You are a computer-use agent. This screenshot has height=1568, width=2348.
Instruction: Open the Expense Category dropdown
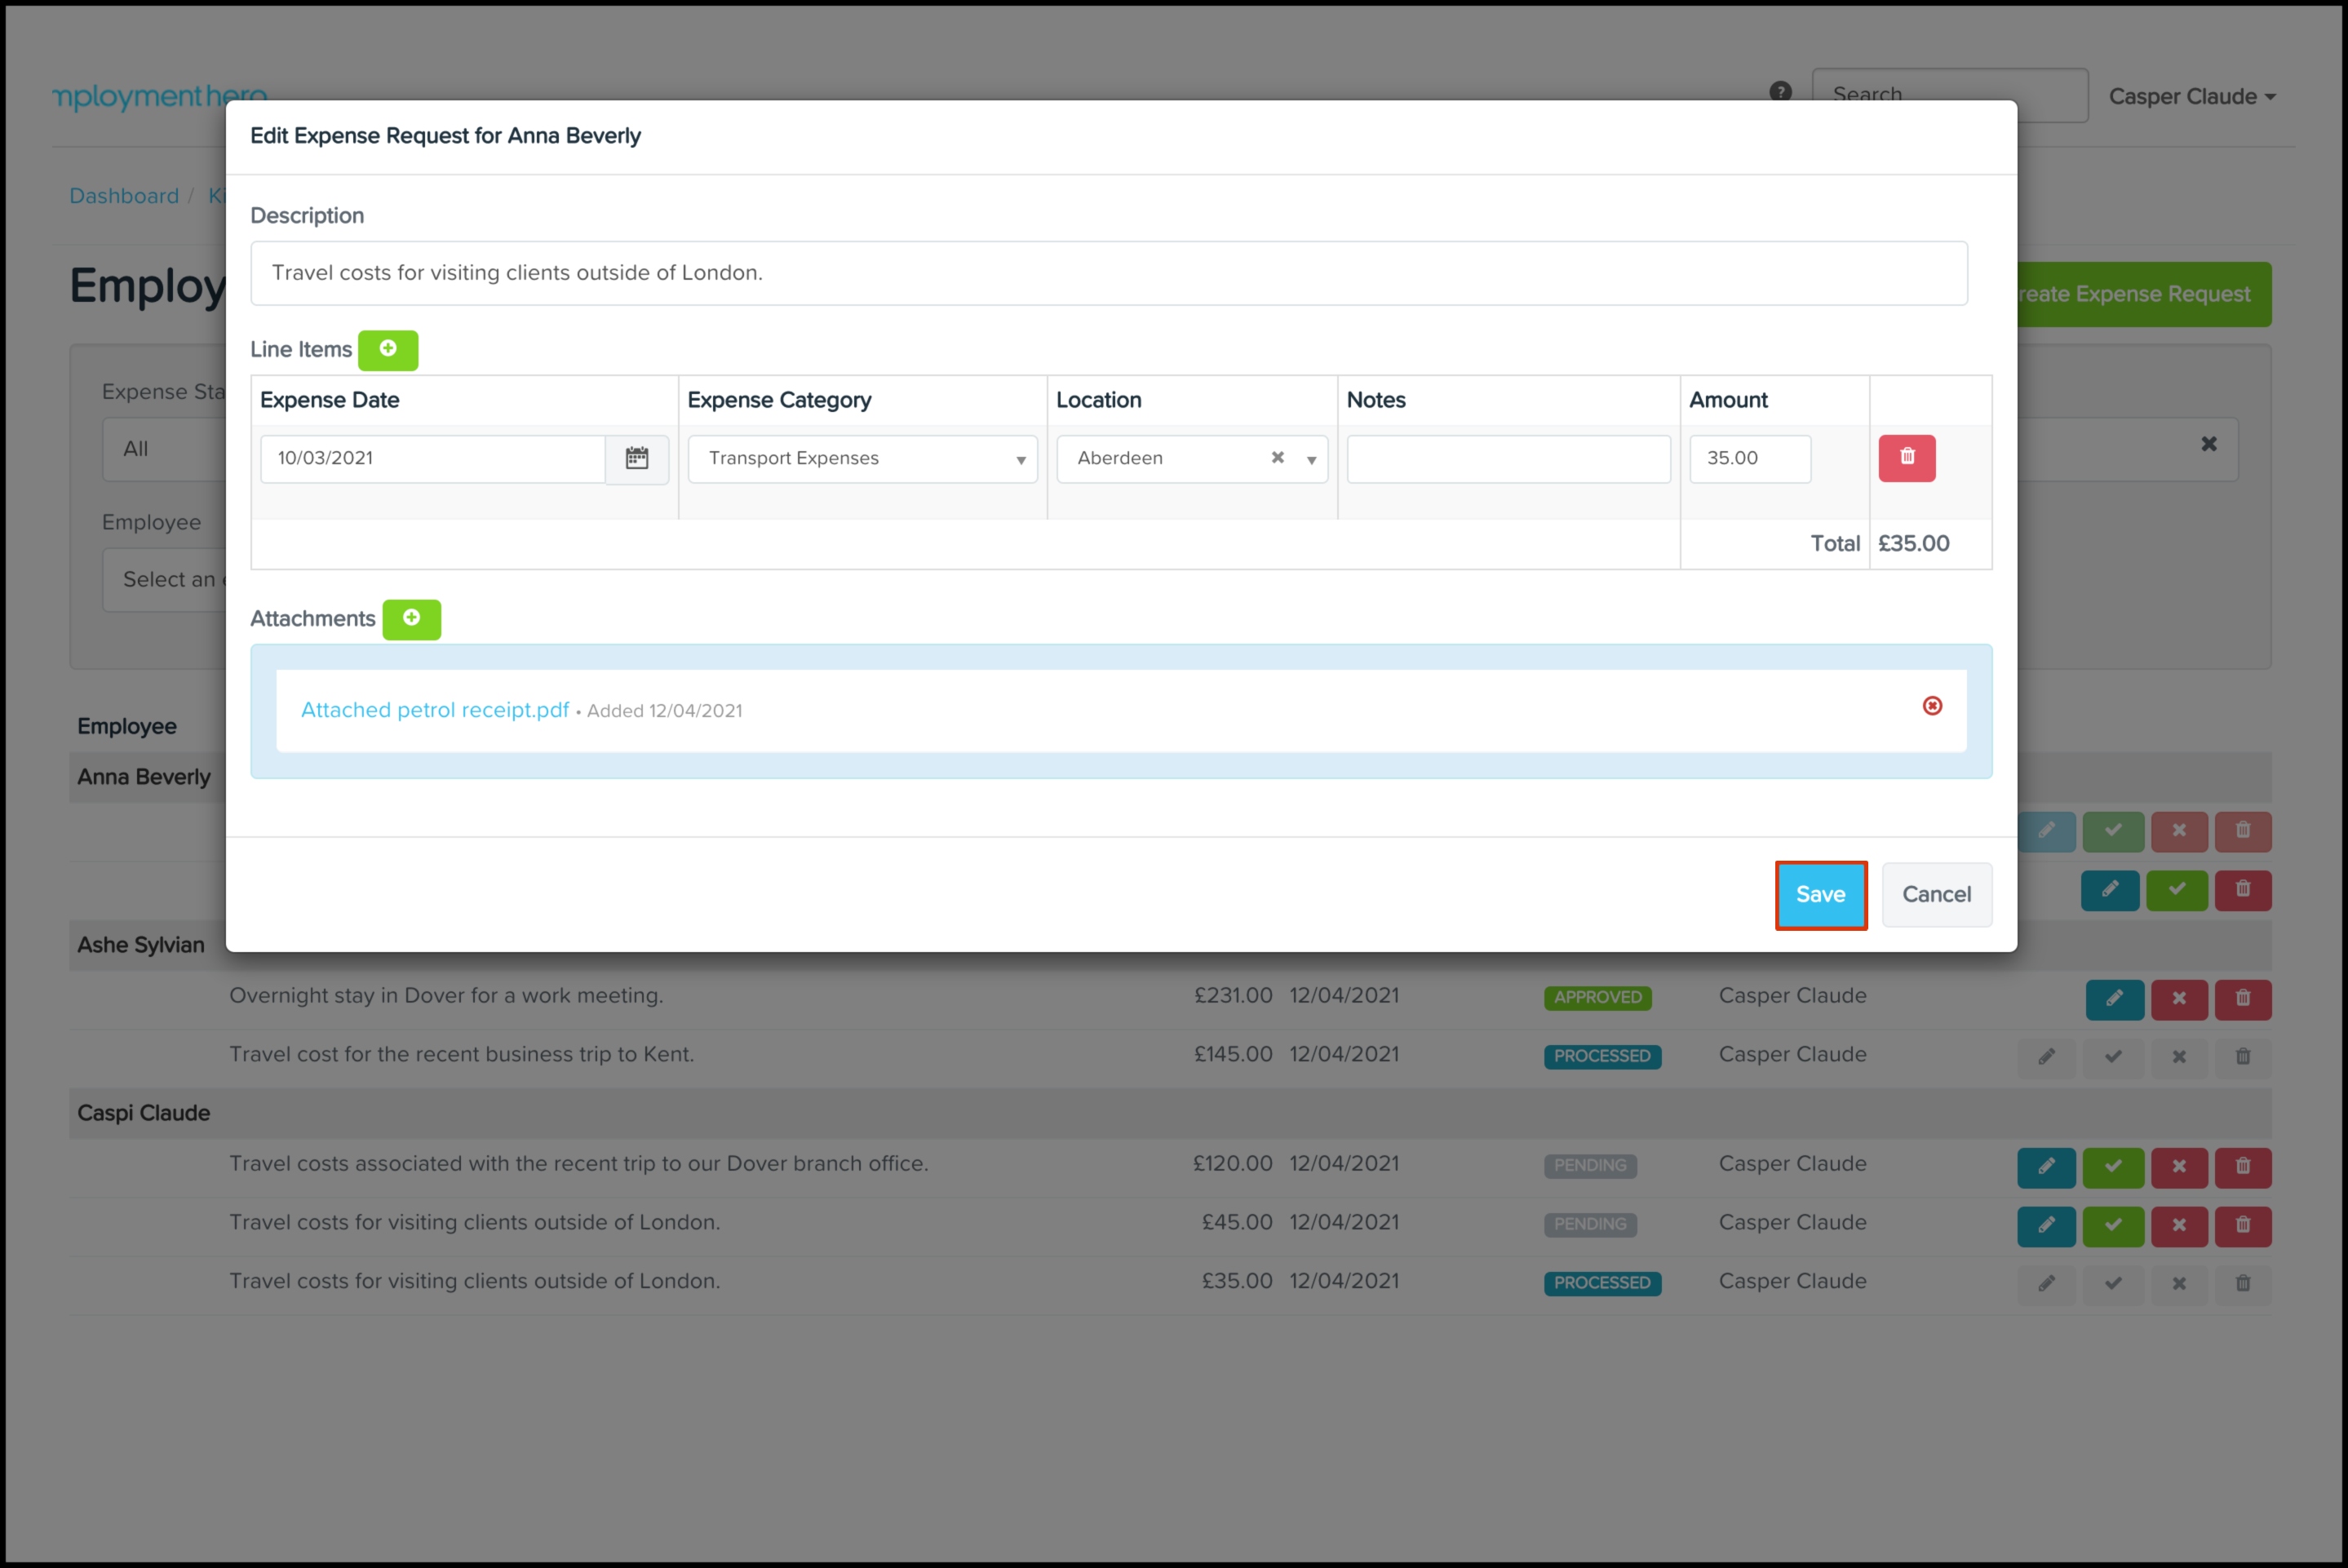coord(862,458)
